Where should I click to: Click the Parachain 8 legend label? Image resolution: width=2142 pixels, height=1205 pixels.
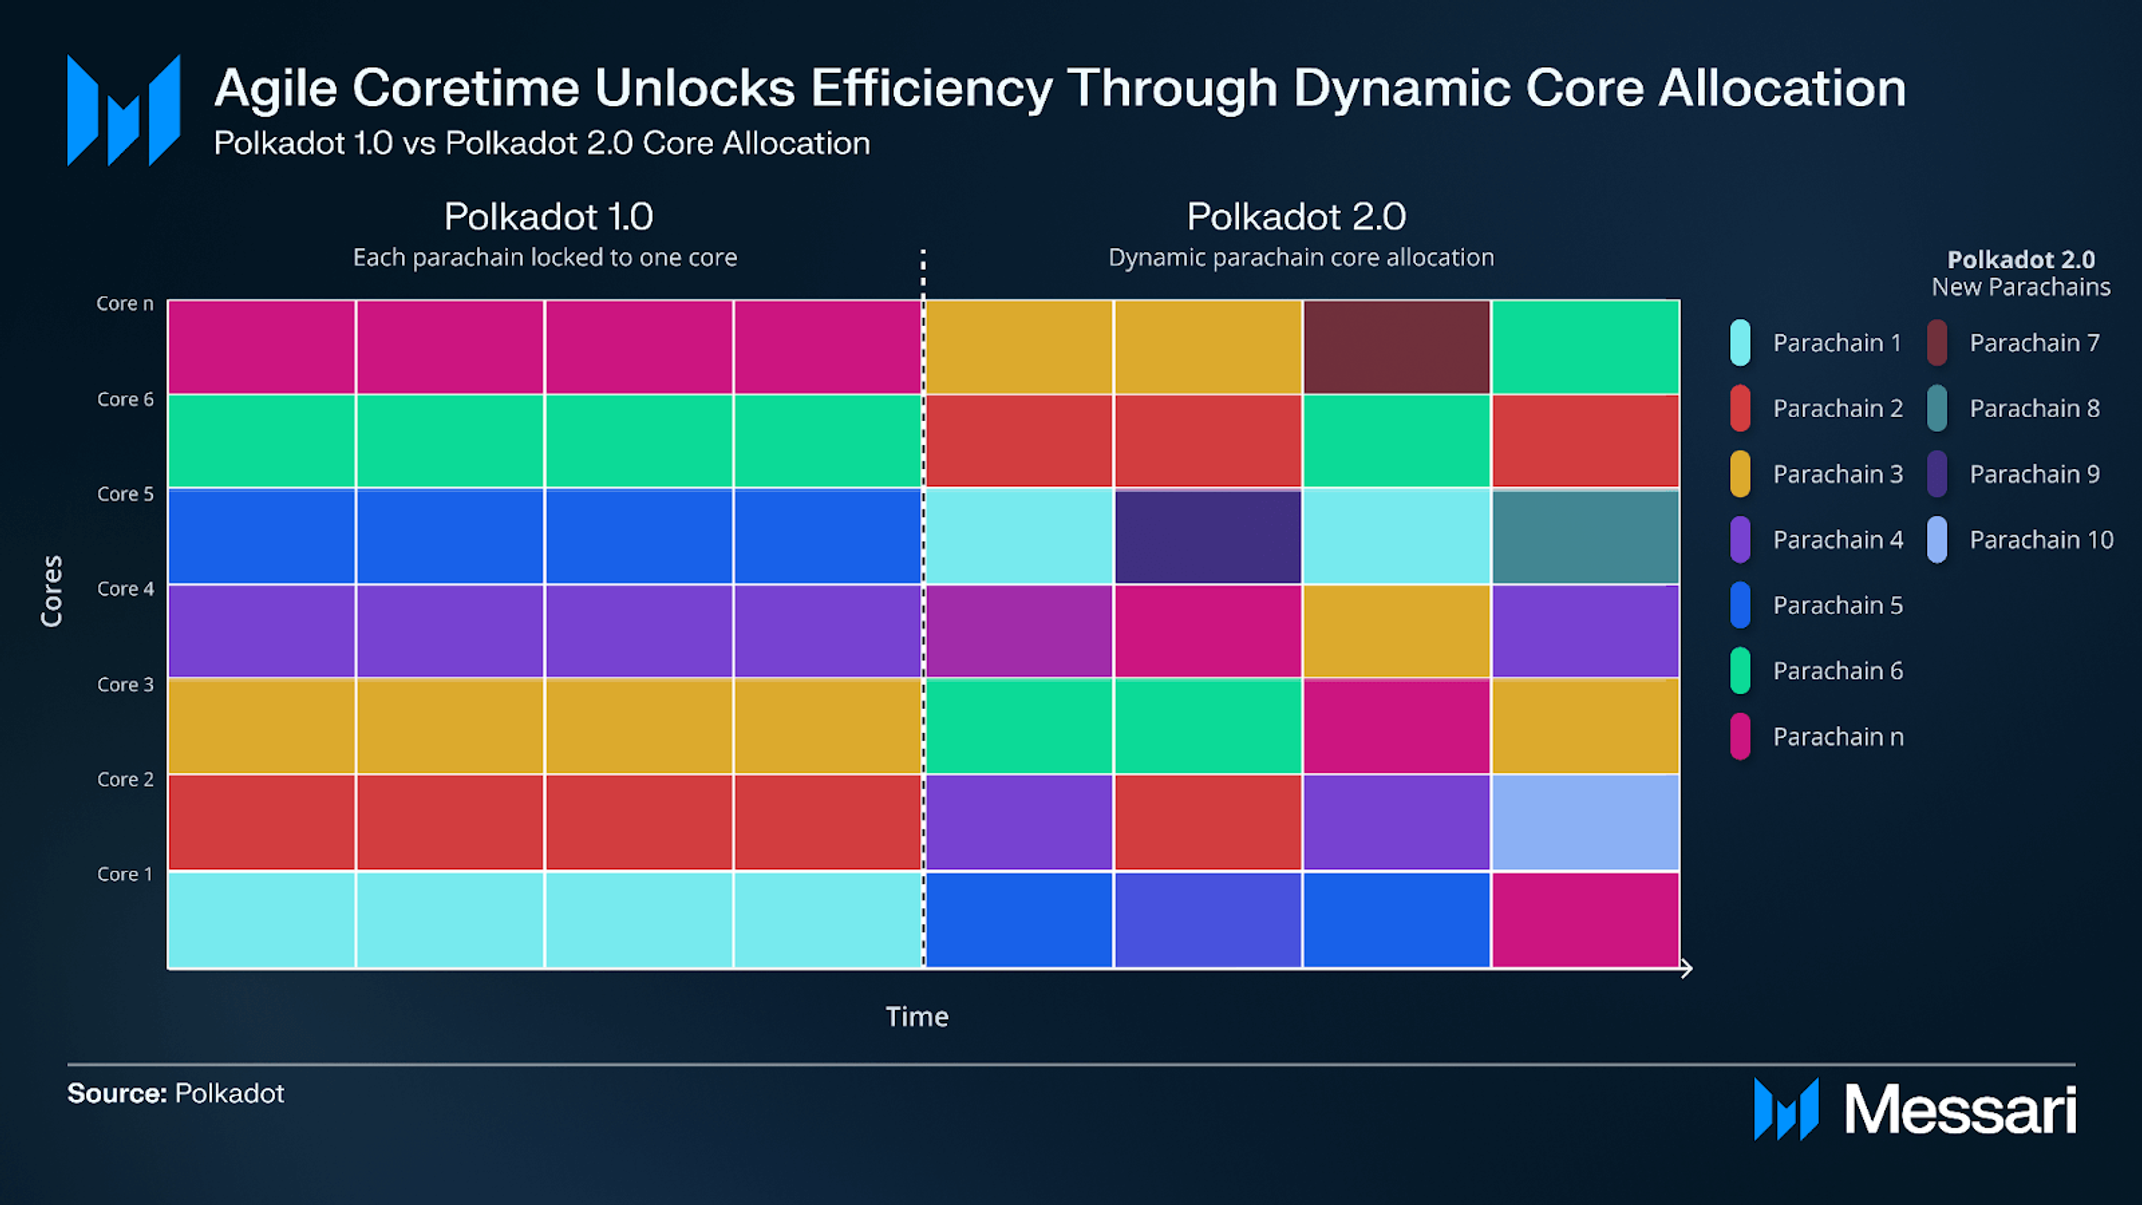click(2034, 408)
